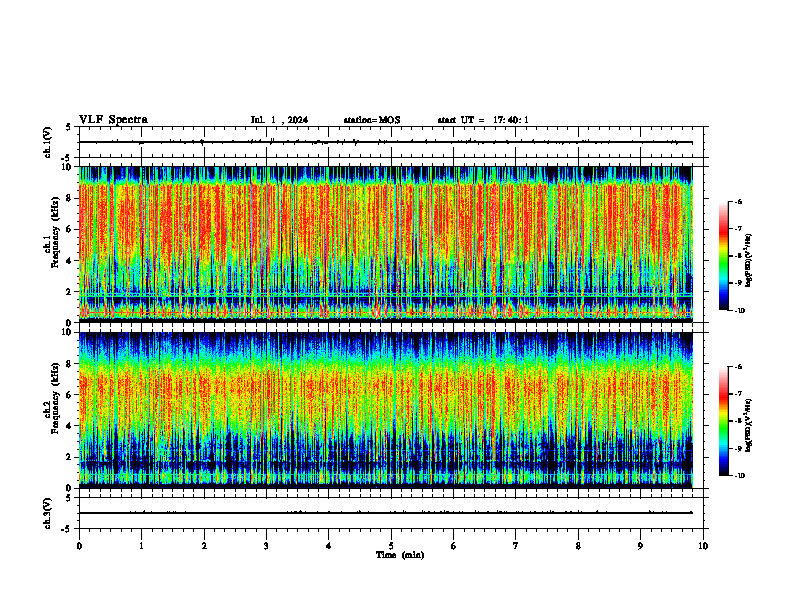792x612 pixels.
Task: Click the "Time (min)" x-axis label
Action: [x=400, y=555]
